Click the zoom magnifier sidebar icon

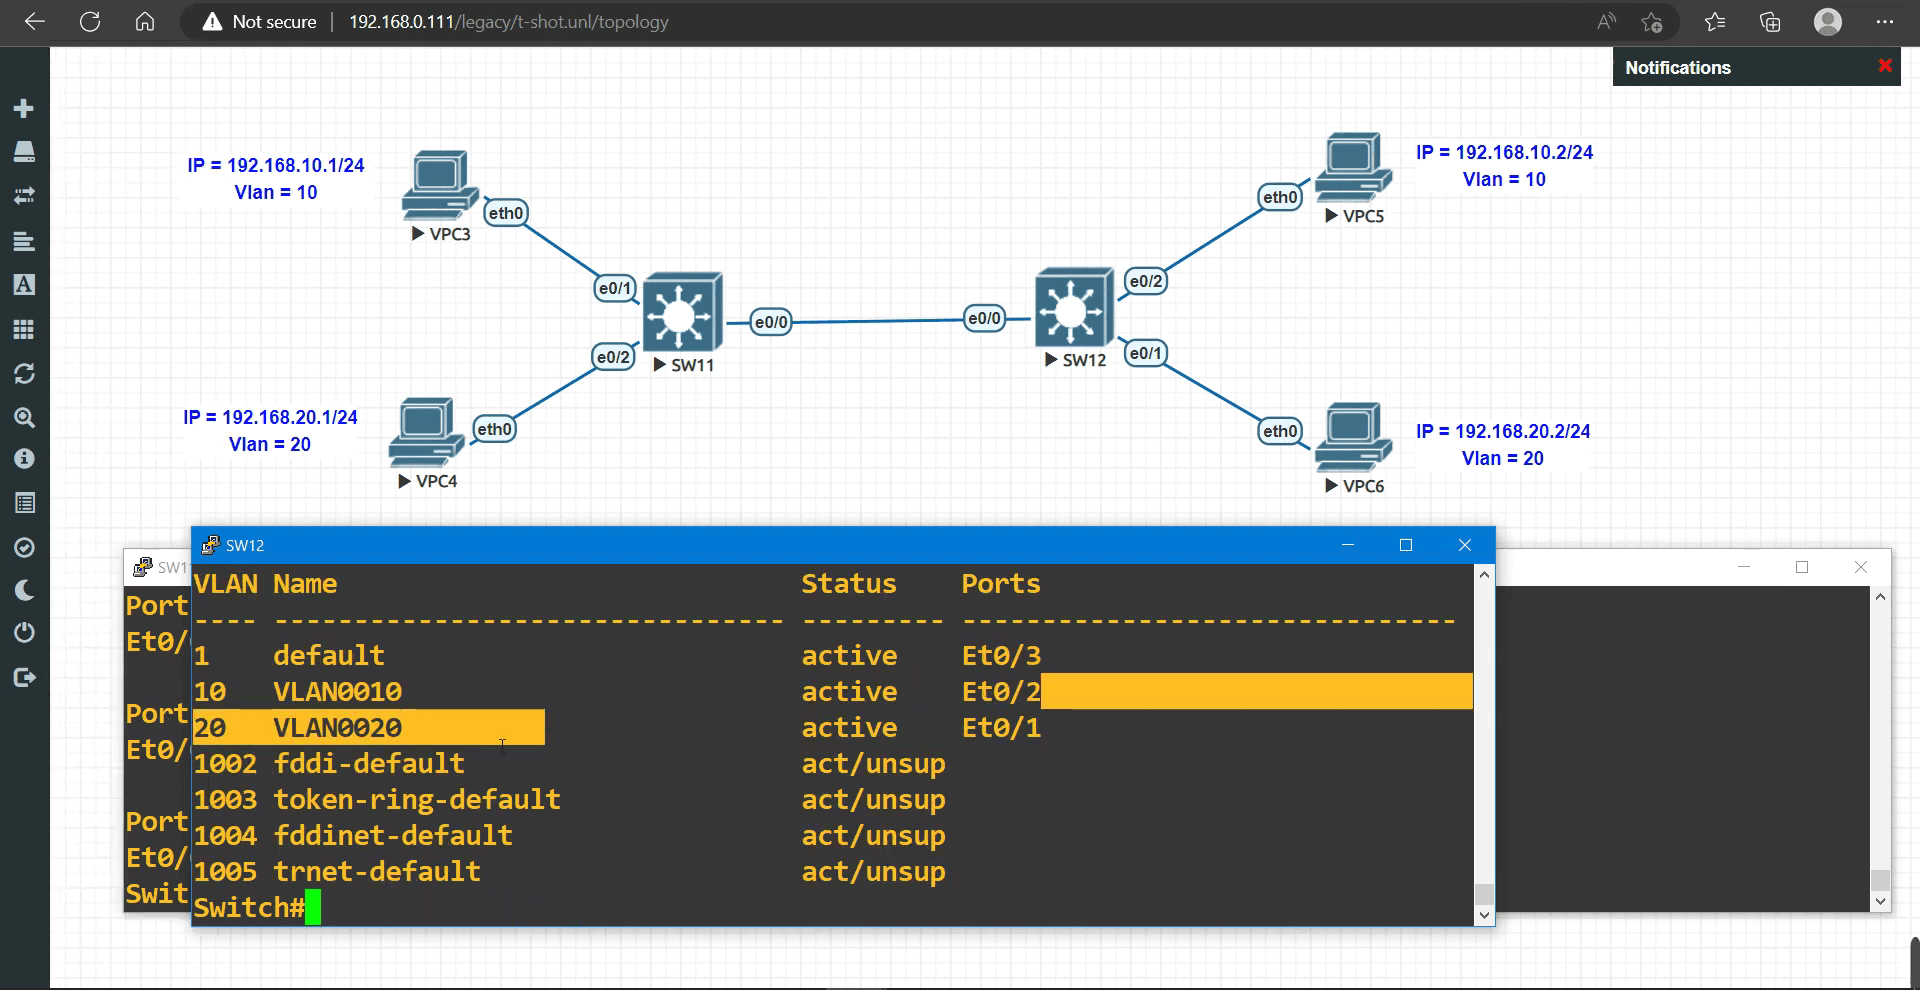pos(24,417)
